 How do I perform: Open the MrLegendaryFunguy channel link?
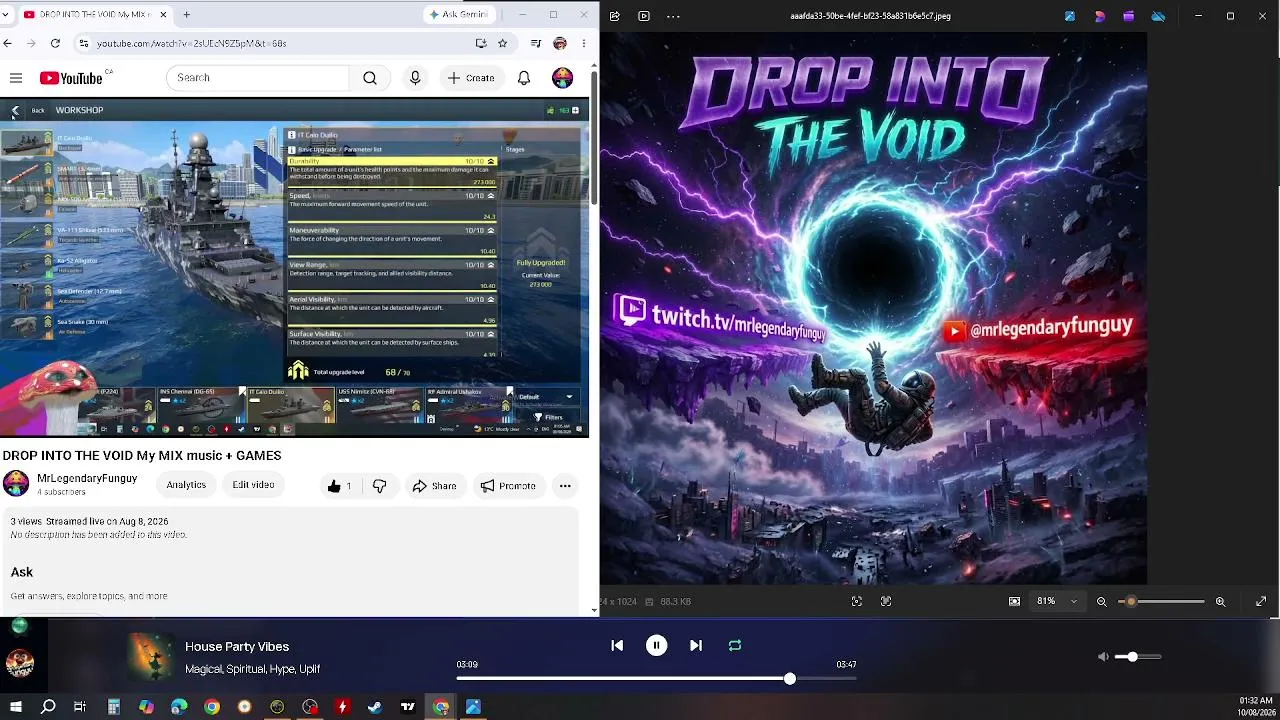(87, 479)
